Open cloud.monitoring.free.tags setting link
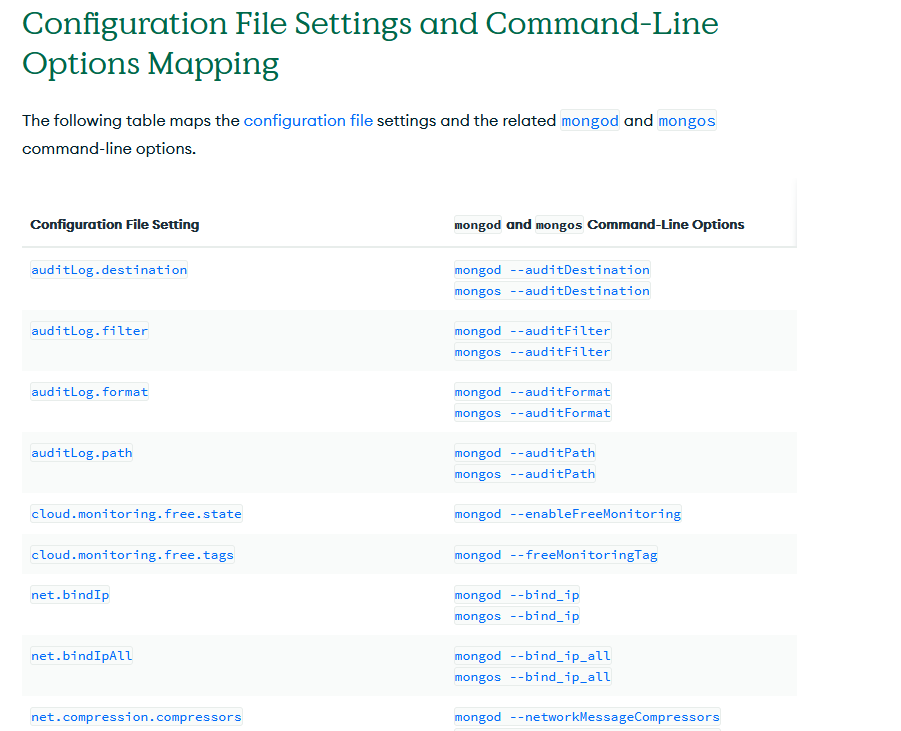Screen dimensions: 901x731 coord(132,555)
